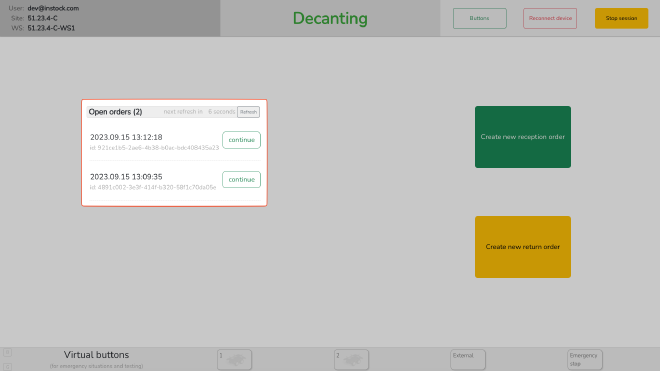Click virtual button 1 with hand icon
This screenshot has width=660, height=371.
click(234, 360)
